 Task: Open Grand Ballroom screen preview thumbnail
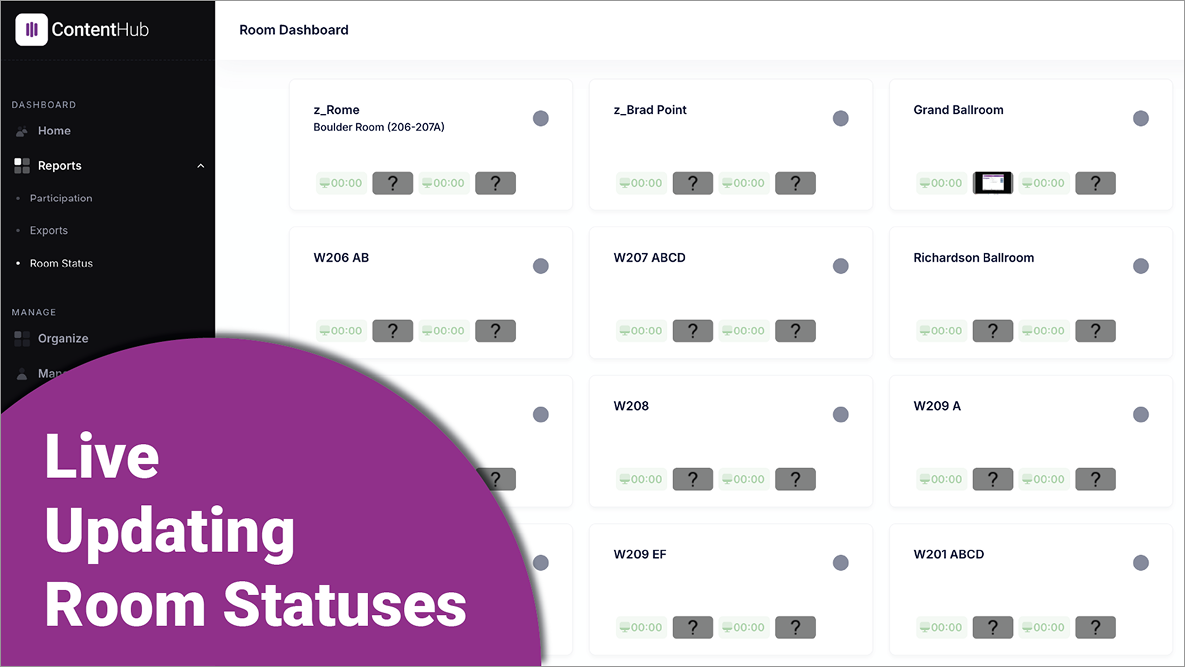[x=993, y=183]
